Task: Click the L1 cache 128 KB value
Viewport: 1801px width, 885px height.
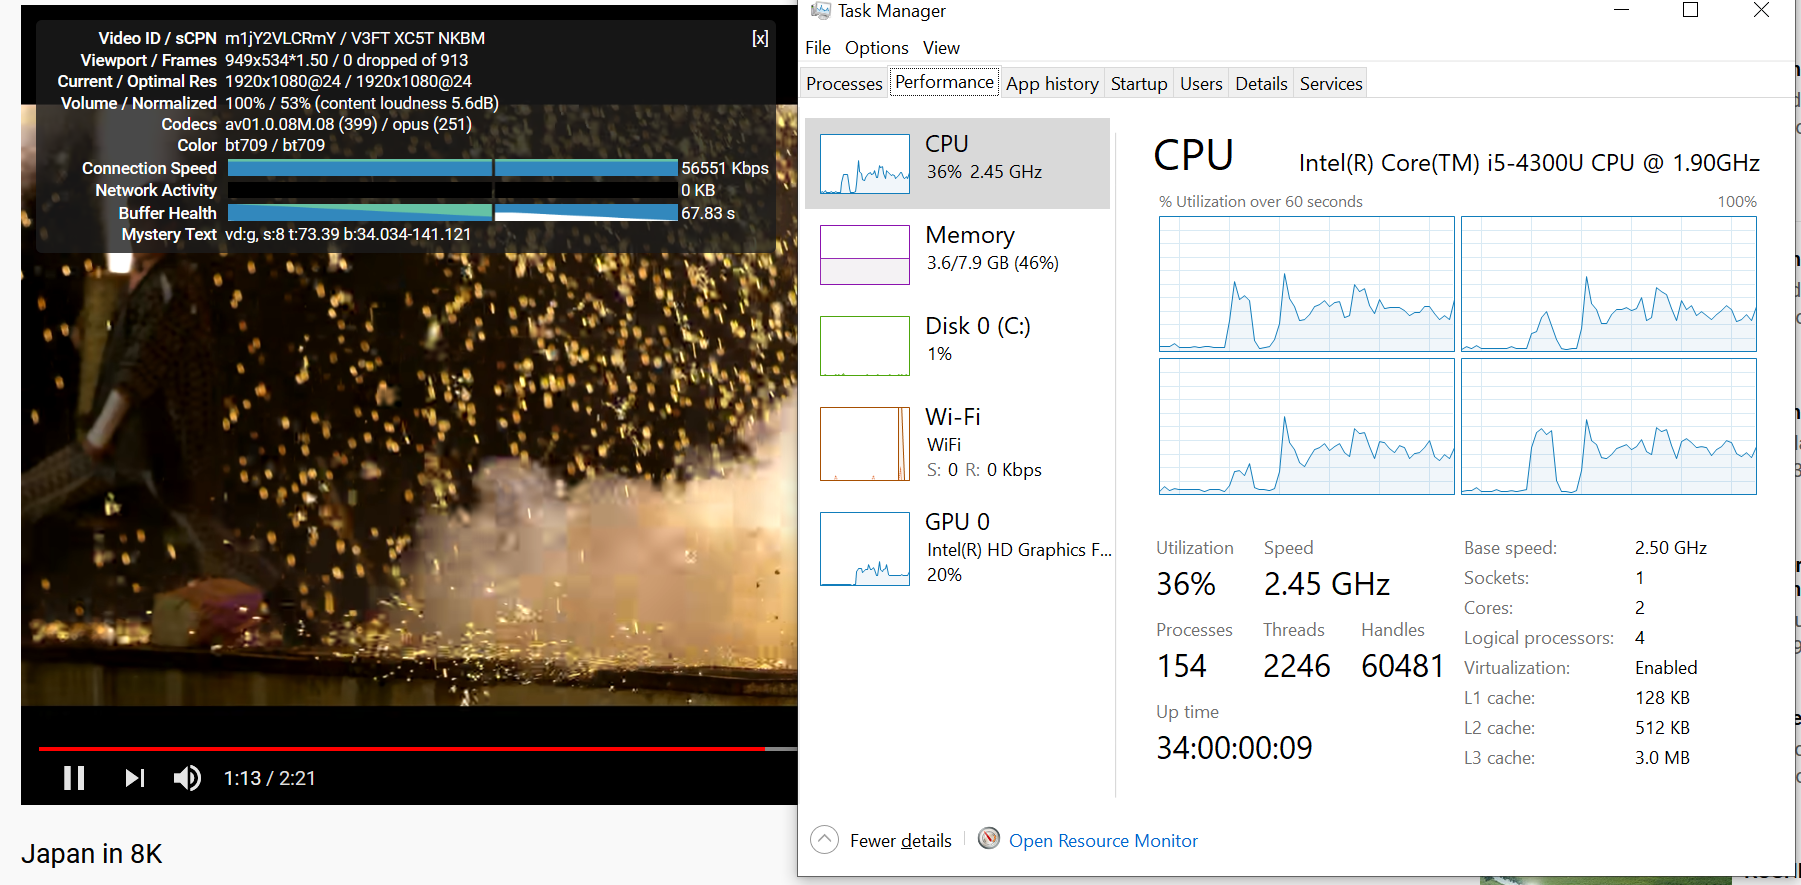Action: (1662, 698)
